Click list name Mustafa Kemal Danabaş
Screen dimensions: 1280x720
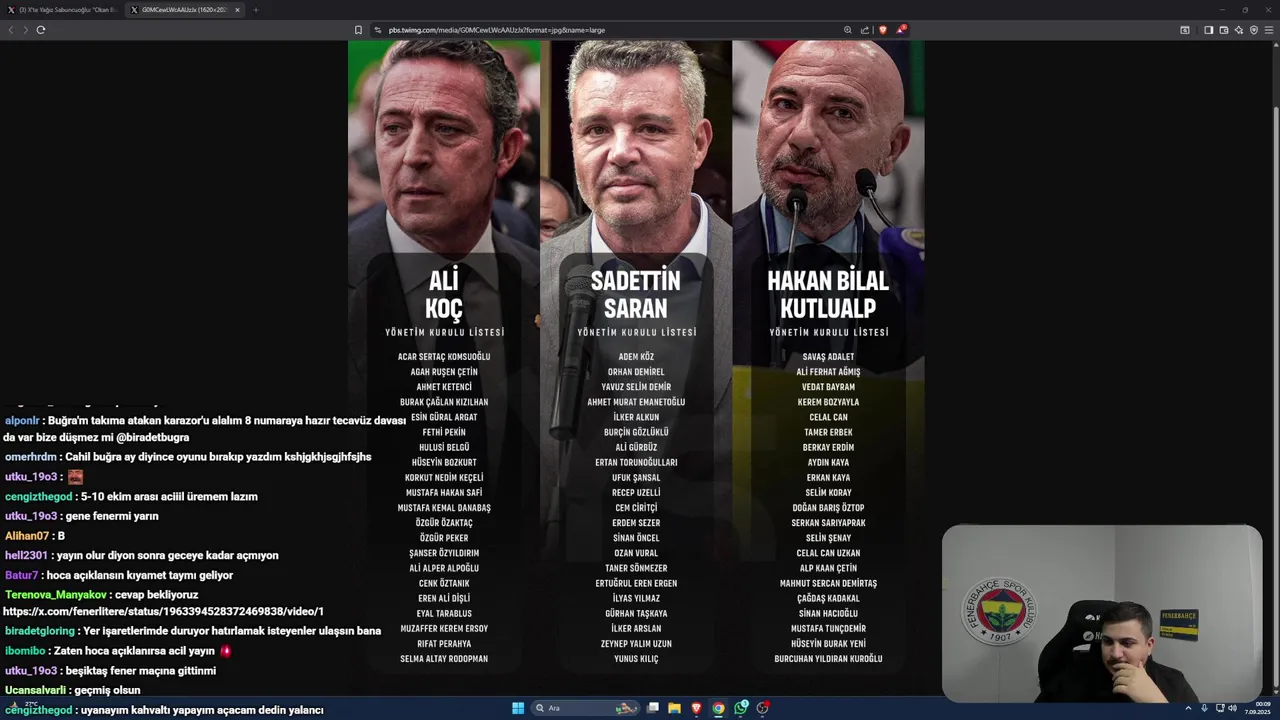click(x=444, y=508)
